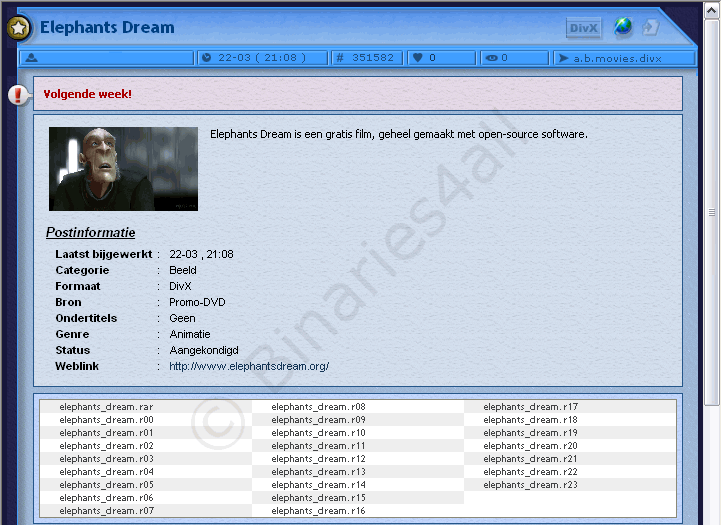This screenshot has width=722, height=525.
Task: Select file elephants_dream.r07
Action: [x=106, y=510]
